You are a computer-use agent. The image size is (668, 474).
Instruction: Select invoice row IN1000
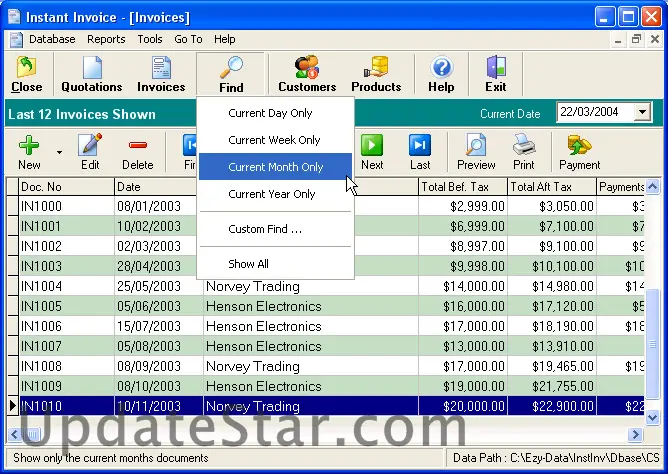tap(326, 206)
